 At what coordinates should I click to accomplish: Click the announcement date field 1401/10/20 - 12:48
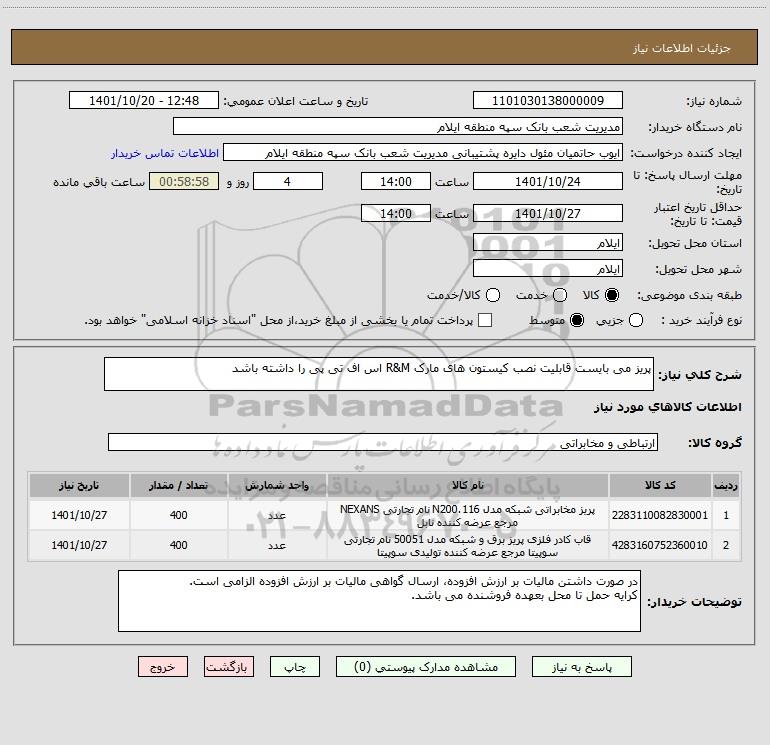144,100
